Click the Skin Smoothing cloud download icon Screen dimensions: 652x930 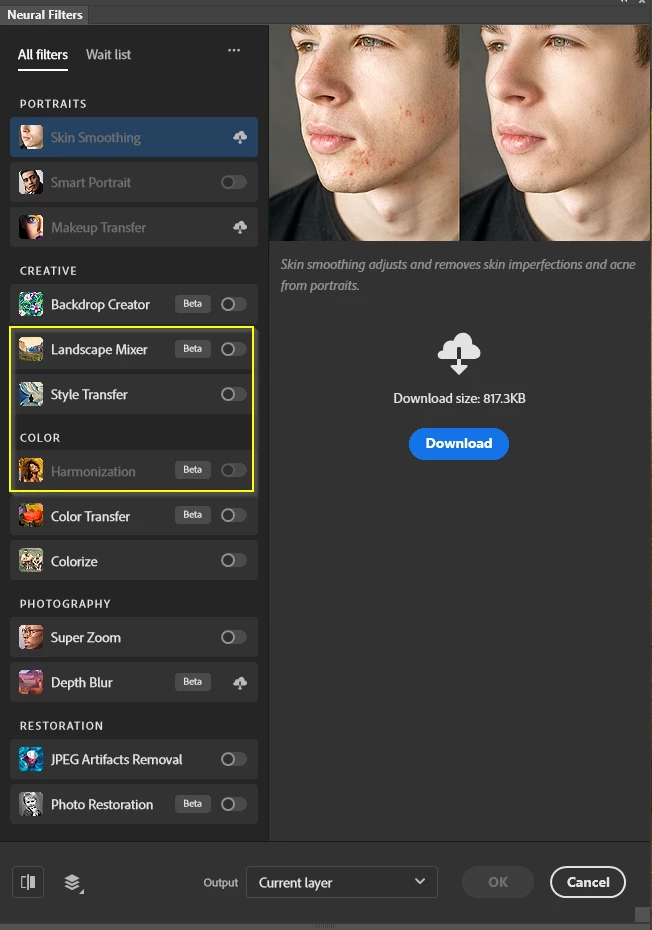pos(240,138)
